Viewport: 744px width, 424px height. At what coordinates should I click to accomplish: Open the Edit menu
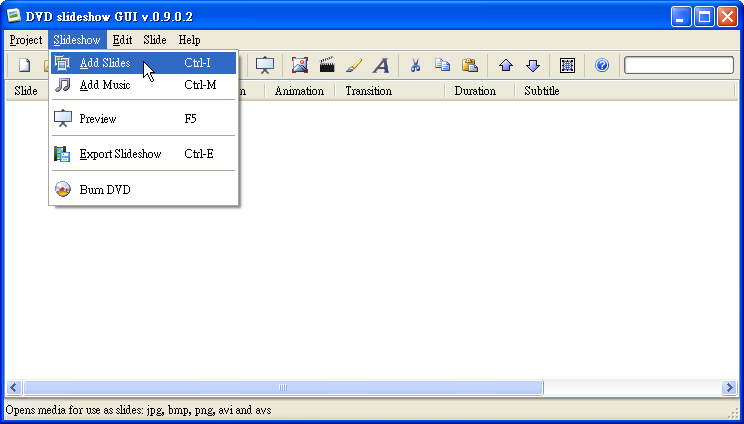click(122, 40)
